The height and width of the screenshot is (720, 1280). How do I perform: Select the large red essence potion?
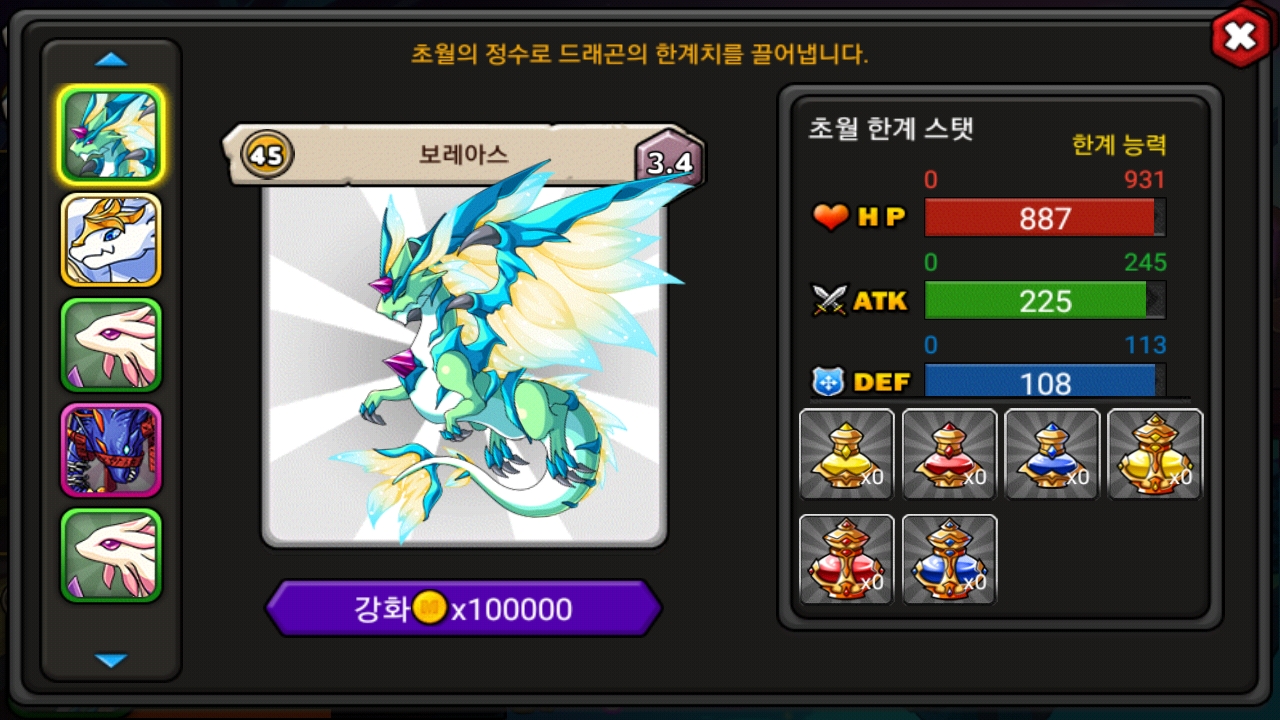click(x=847, y=559)
